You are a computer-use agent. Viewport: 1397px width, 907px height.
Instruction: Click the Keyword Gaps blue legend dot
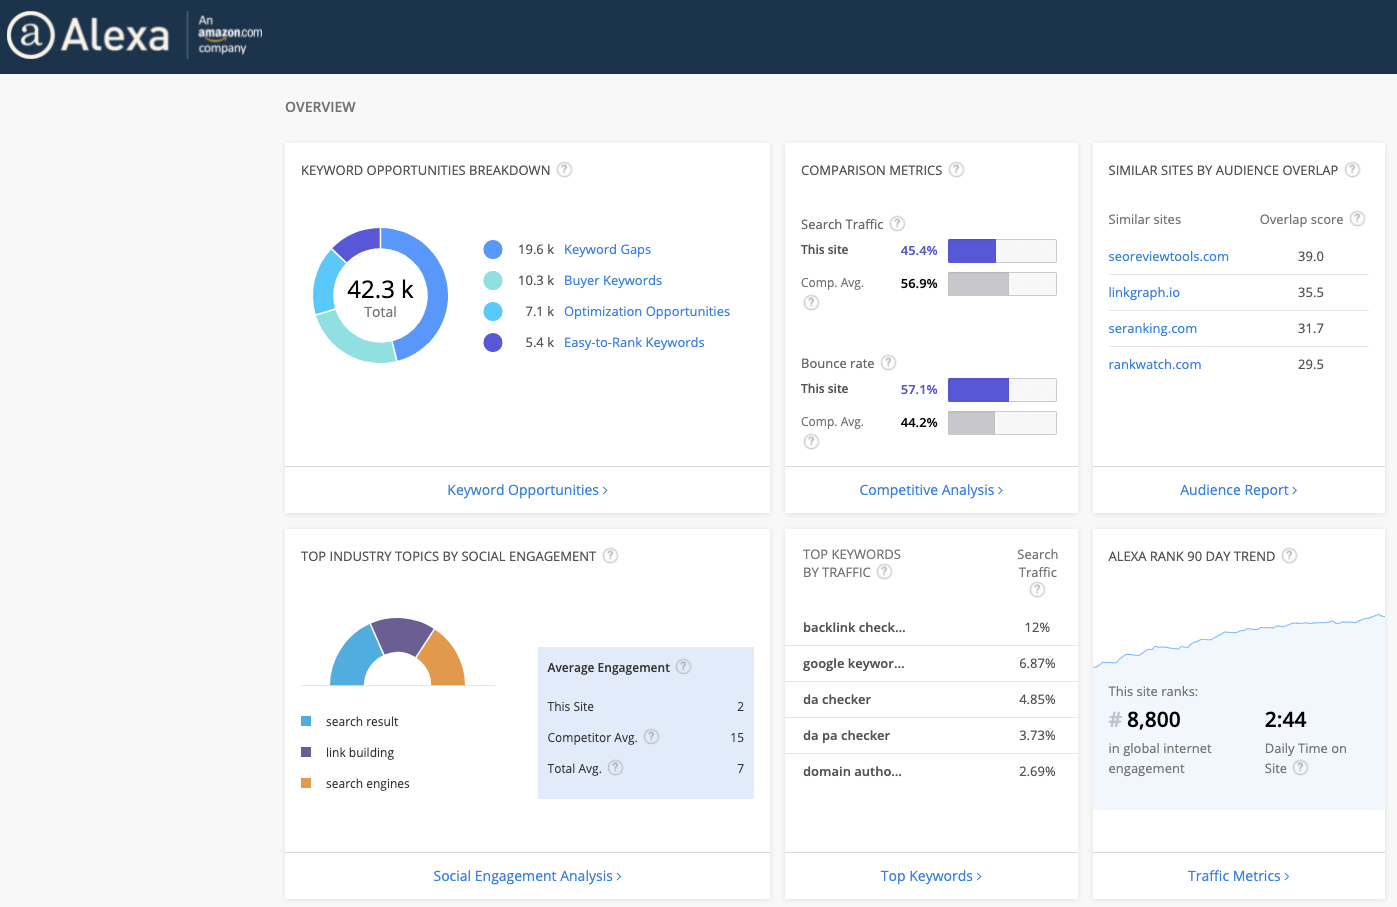pos(493,250)
